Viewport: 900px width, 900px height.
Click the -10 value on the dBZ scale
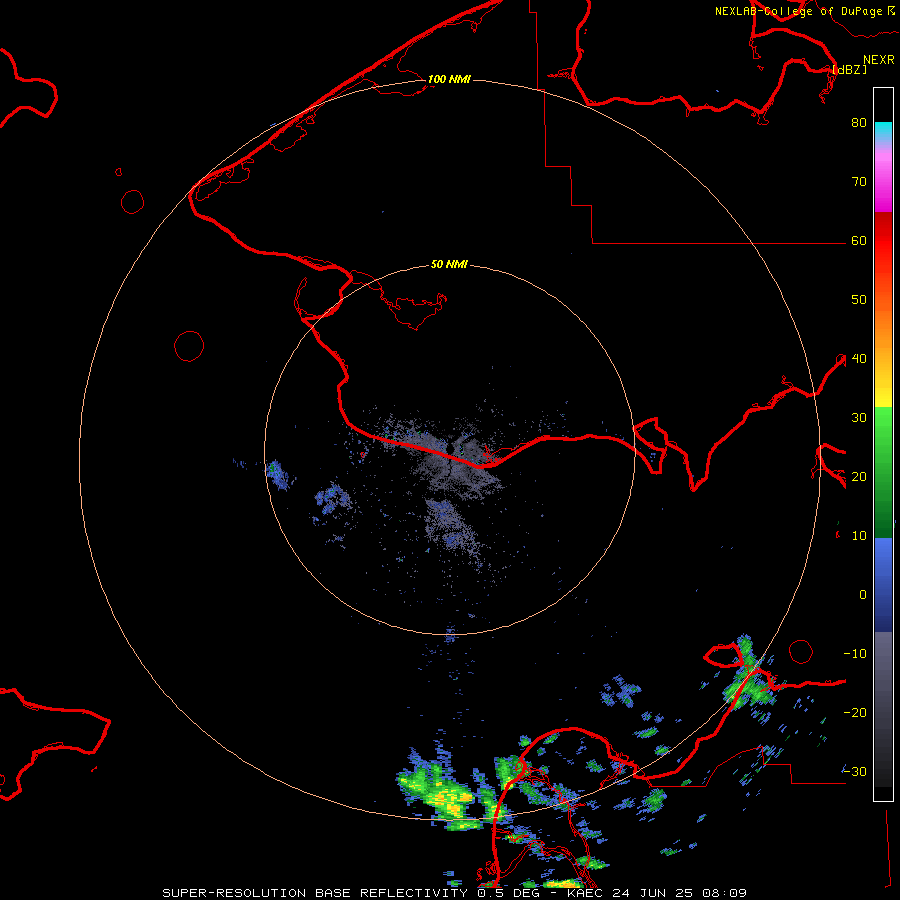[855, 653]
